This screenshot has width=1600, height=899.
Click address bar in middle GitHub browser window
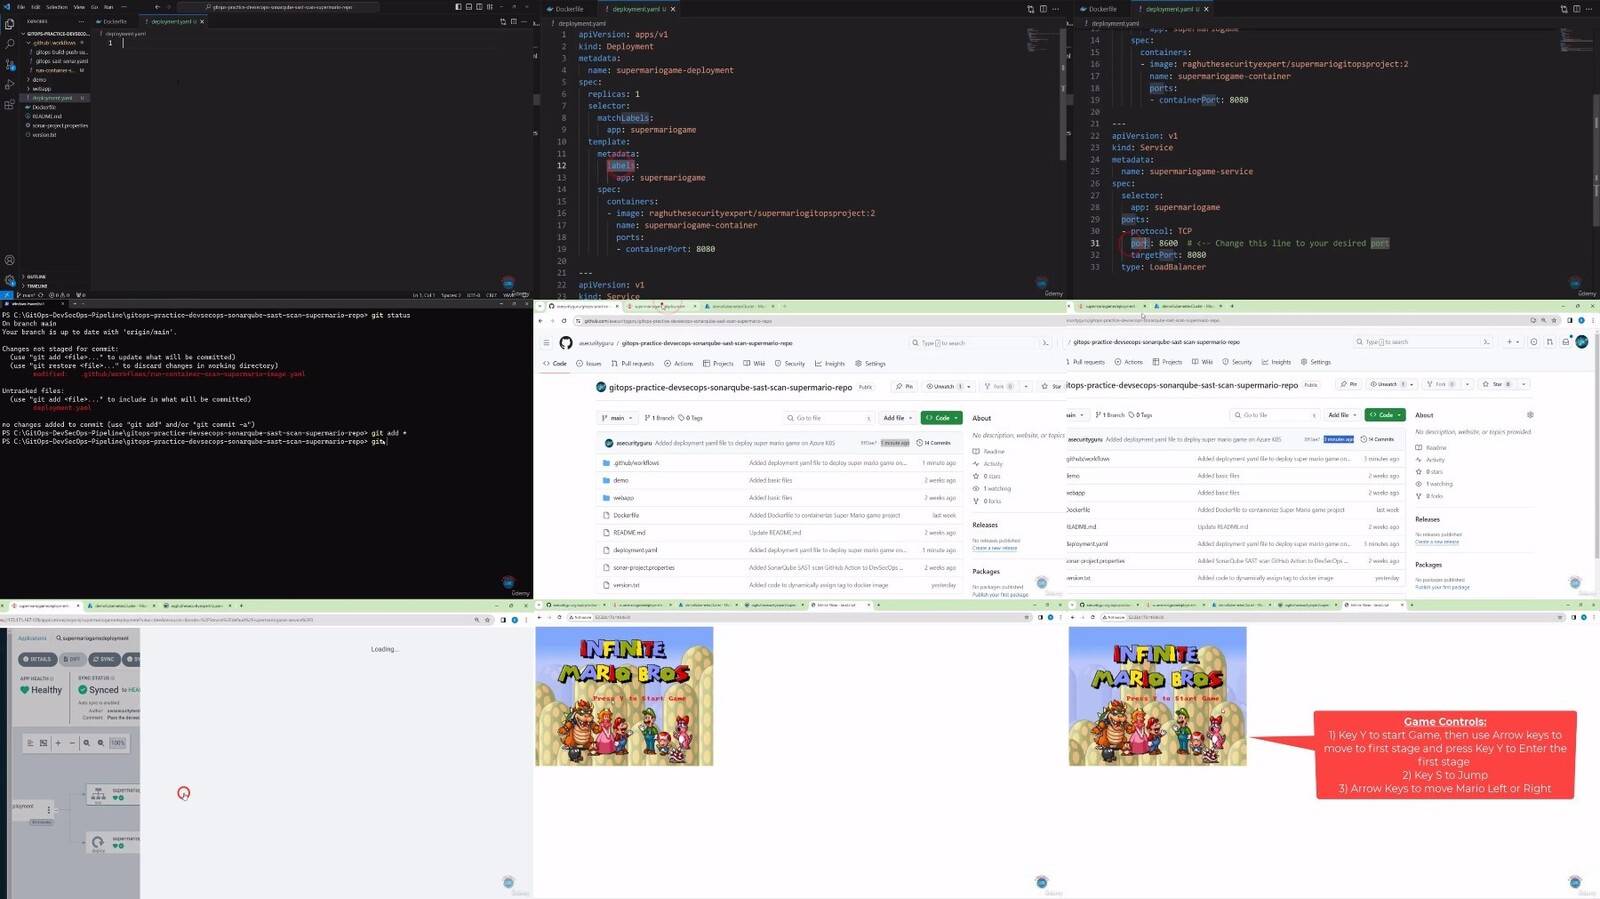[821, 321]
